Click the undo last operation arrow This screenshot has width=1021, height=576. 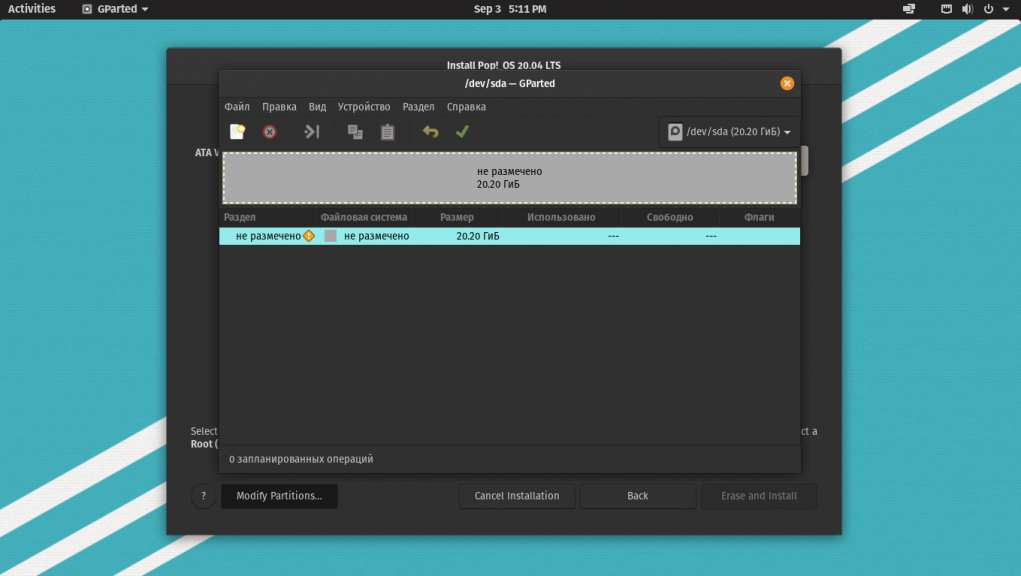pyautogui.click(x=430, y=132)
